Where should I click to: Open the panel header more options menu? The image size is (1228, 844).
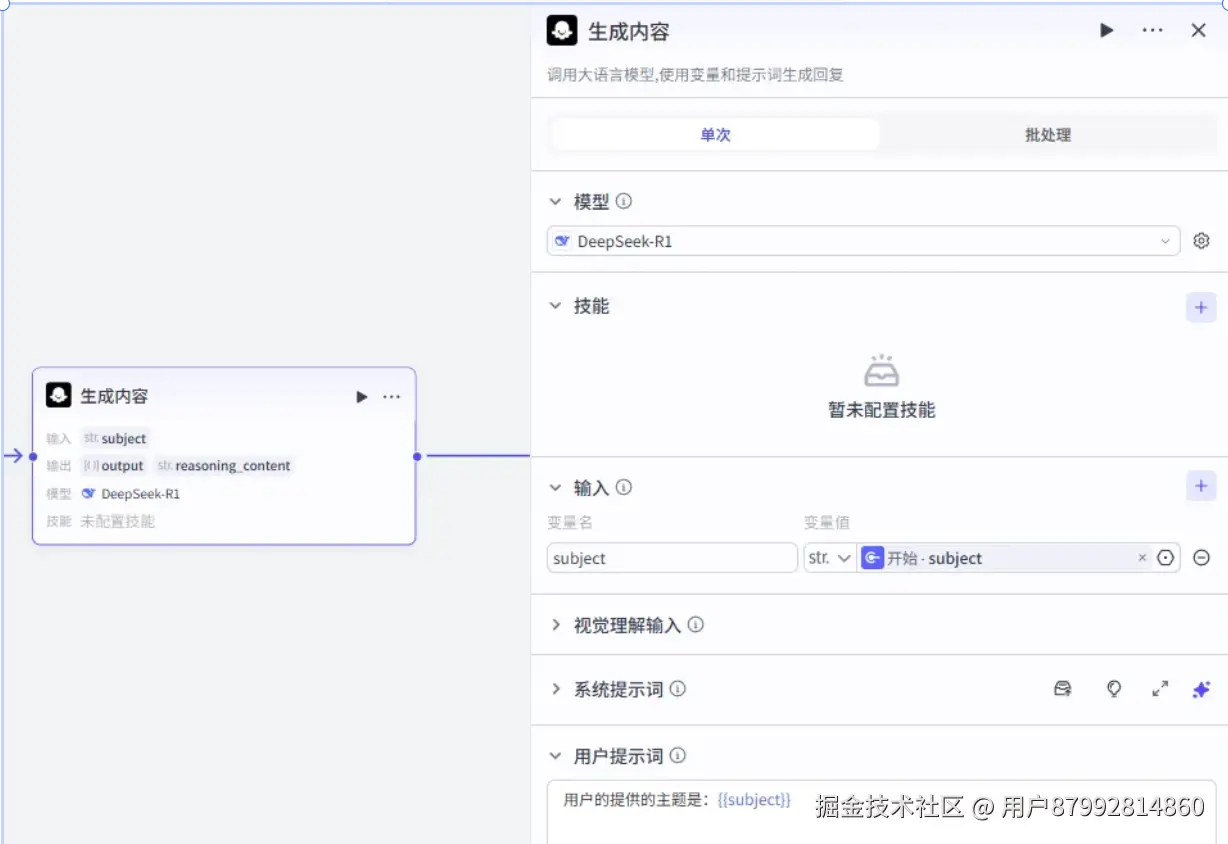click(x=1153, y=31)
